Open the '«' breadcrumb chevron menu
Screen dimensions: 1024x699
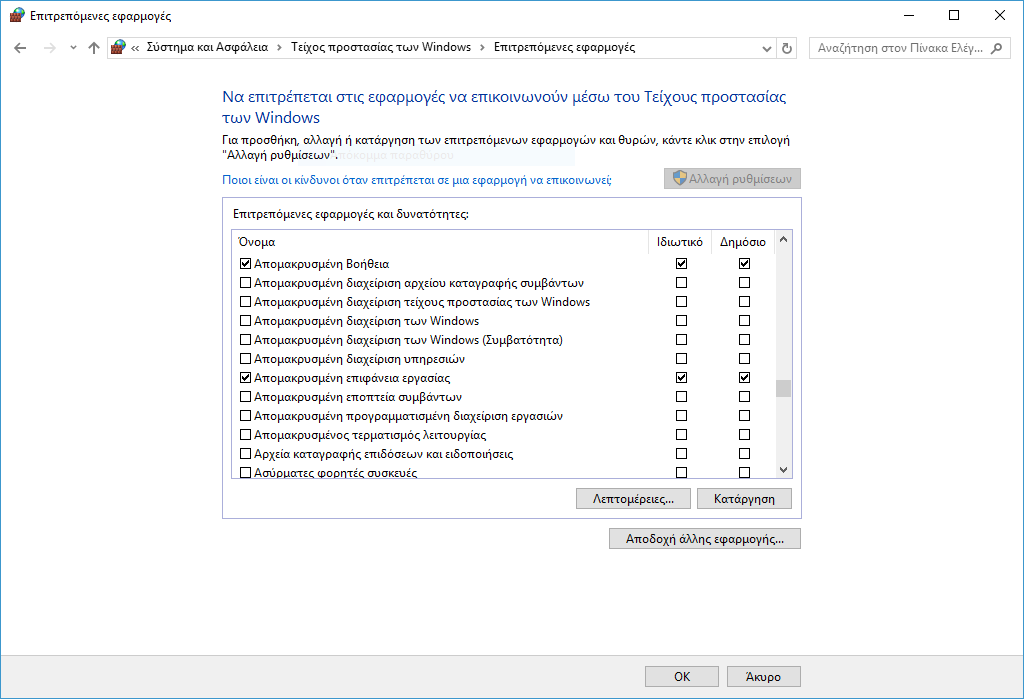click(x=135, y=48)
